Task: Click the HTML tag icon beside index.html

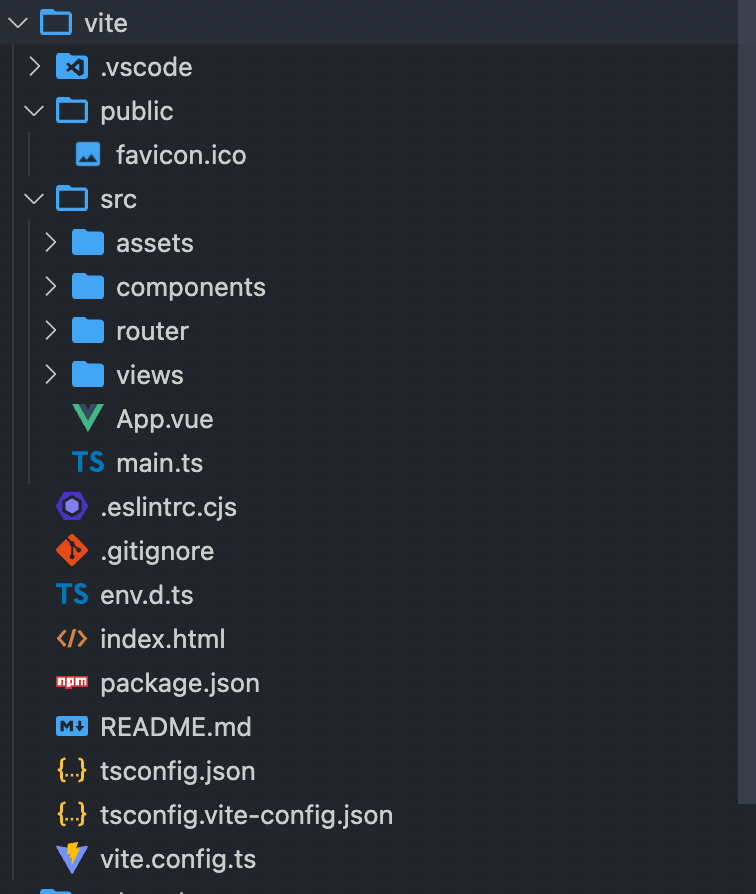Action: pos(72,639)
